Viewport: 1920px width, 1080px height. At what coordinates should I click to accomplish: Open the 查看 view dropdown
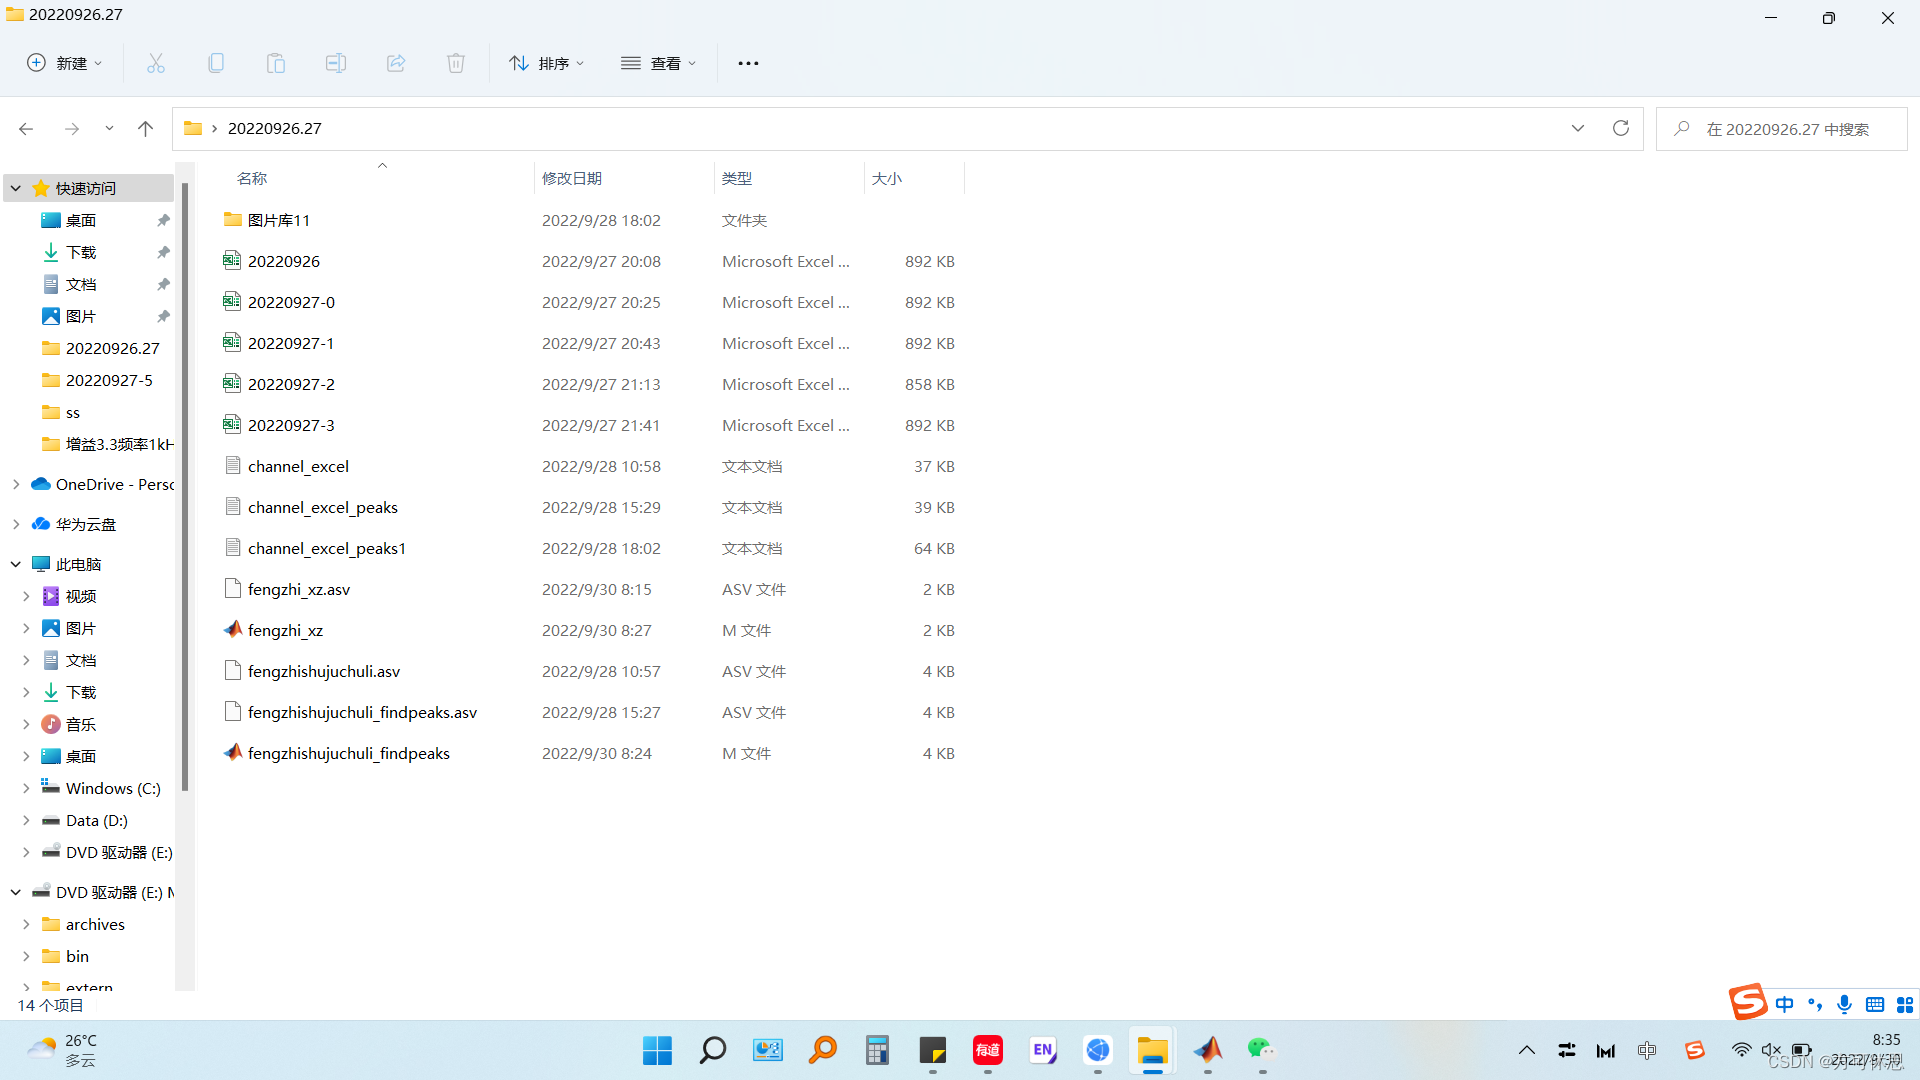pos(659,63)
